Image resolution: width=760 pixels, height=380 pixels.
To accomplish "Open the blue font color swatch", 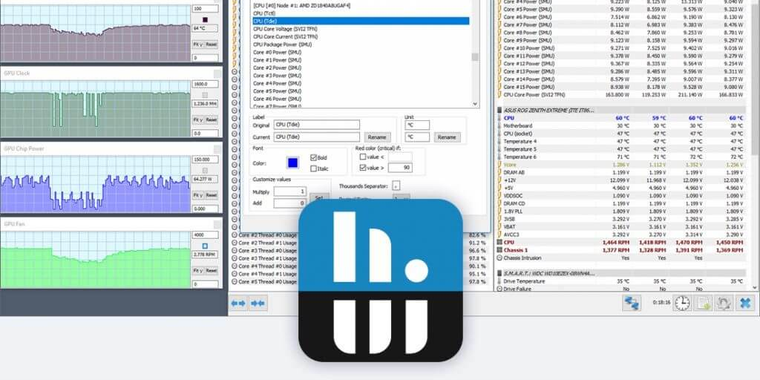I will (x=293, y=163).
